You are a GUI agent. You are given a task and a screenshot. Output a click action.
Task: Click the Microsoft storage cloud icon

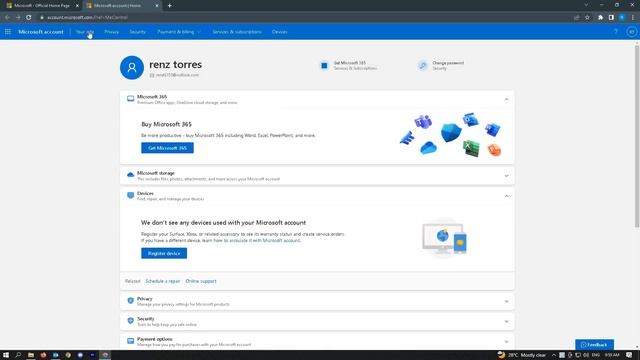click(131, 175)
